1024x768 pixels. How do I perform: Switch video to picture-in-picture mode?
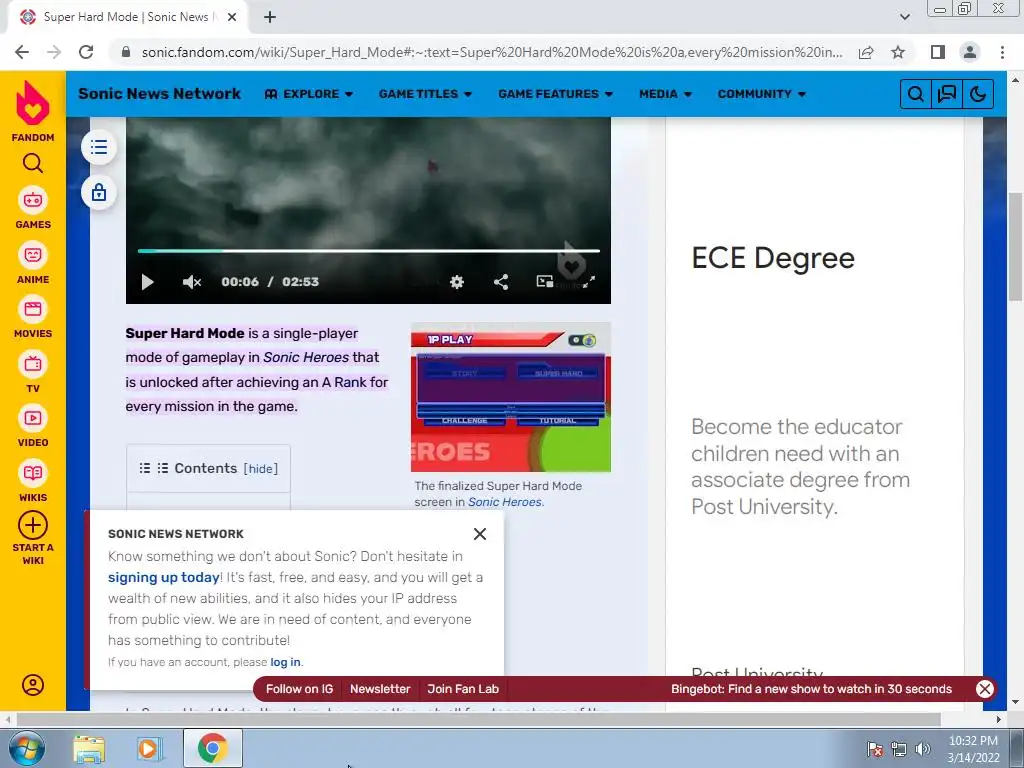pyautogui.click(x=545, y=281)
